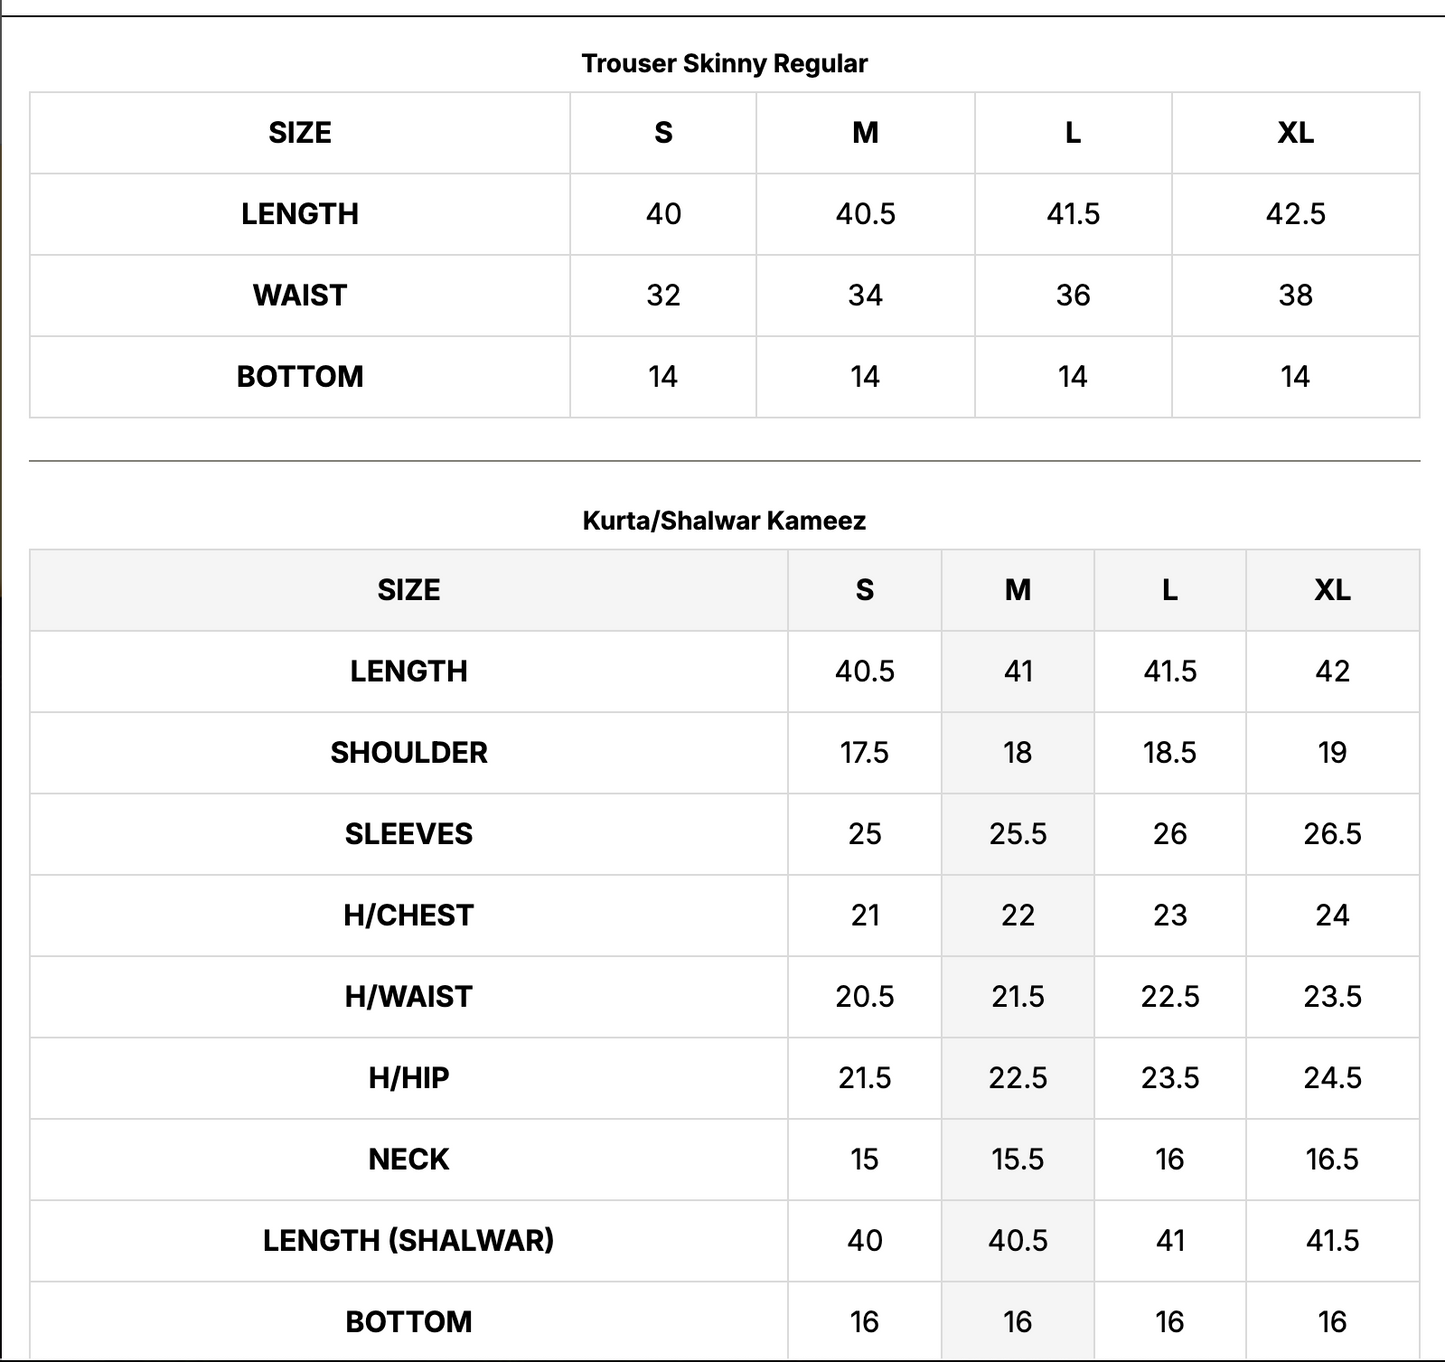The width and height of the screenshot is (1445, 1362).
Task: Click the SLEEVES row label
Action: 409,834
